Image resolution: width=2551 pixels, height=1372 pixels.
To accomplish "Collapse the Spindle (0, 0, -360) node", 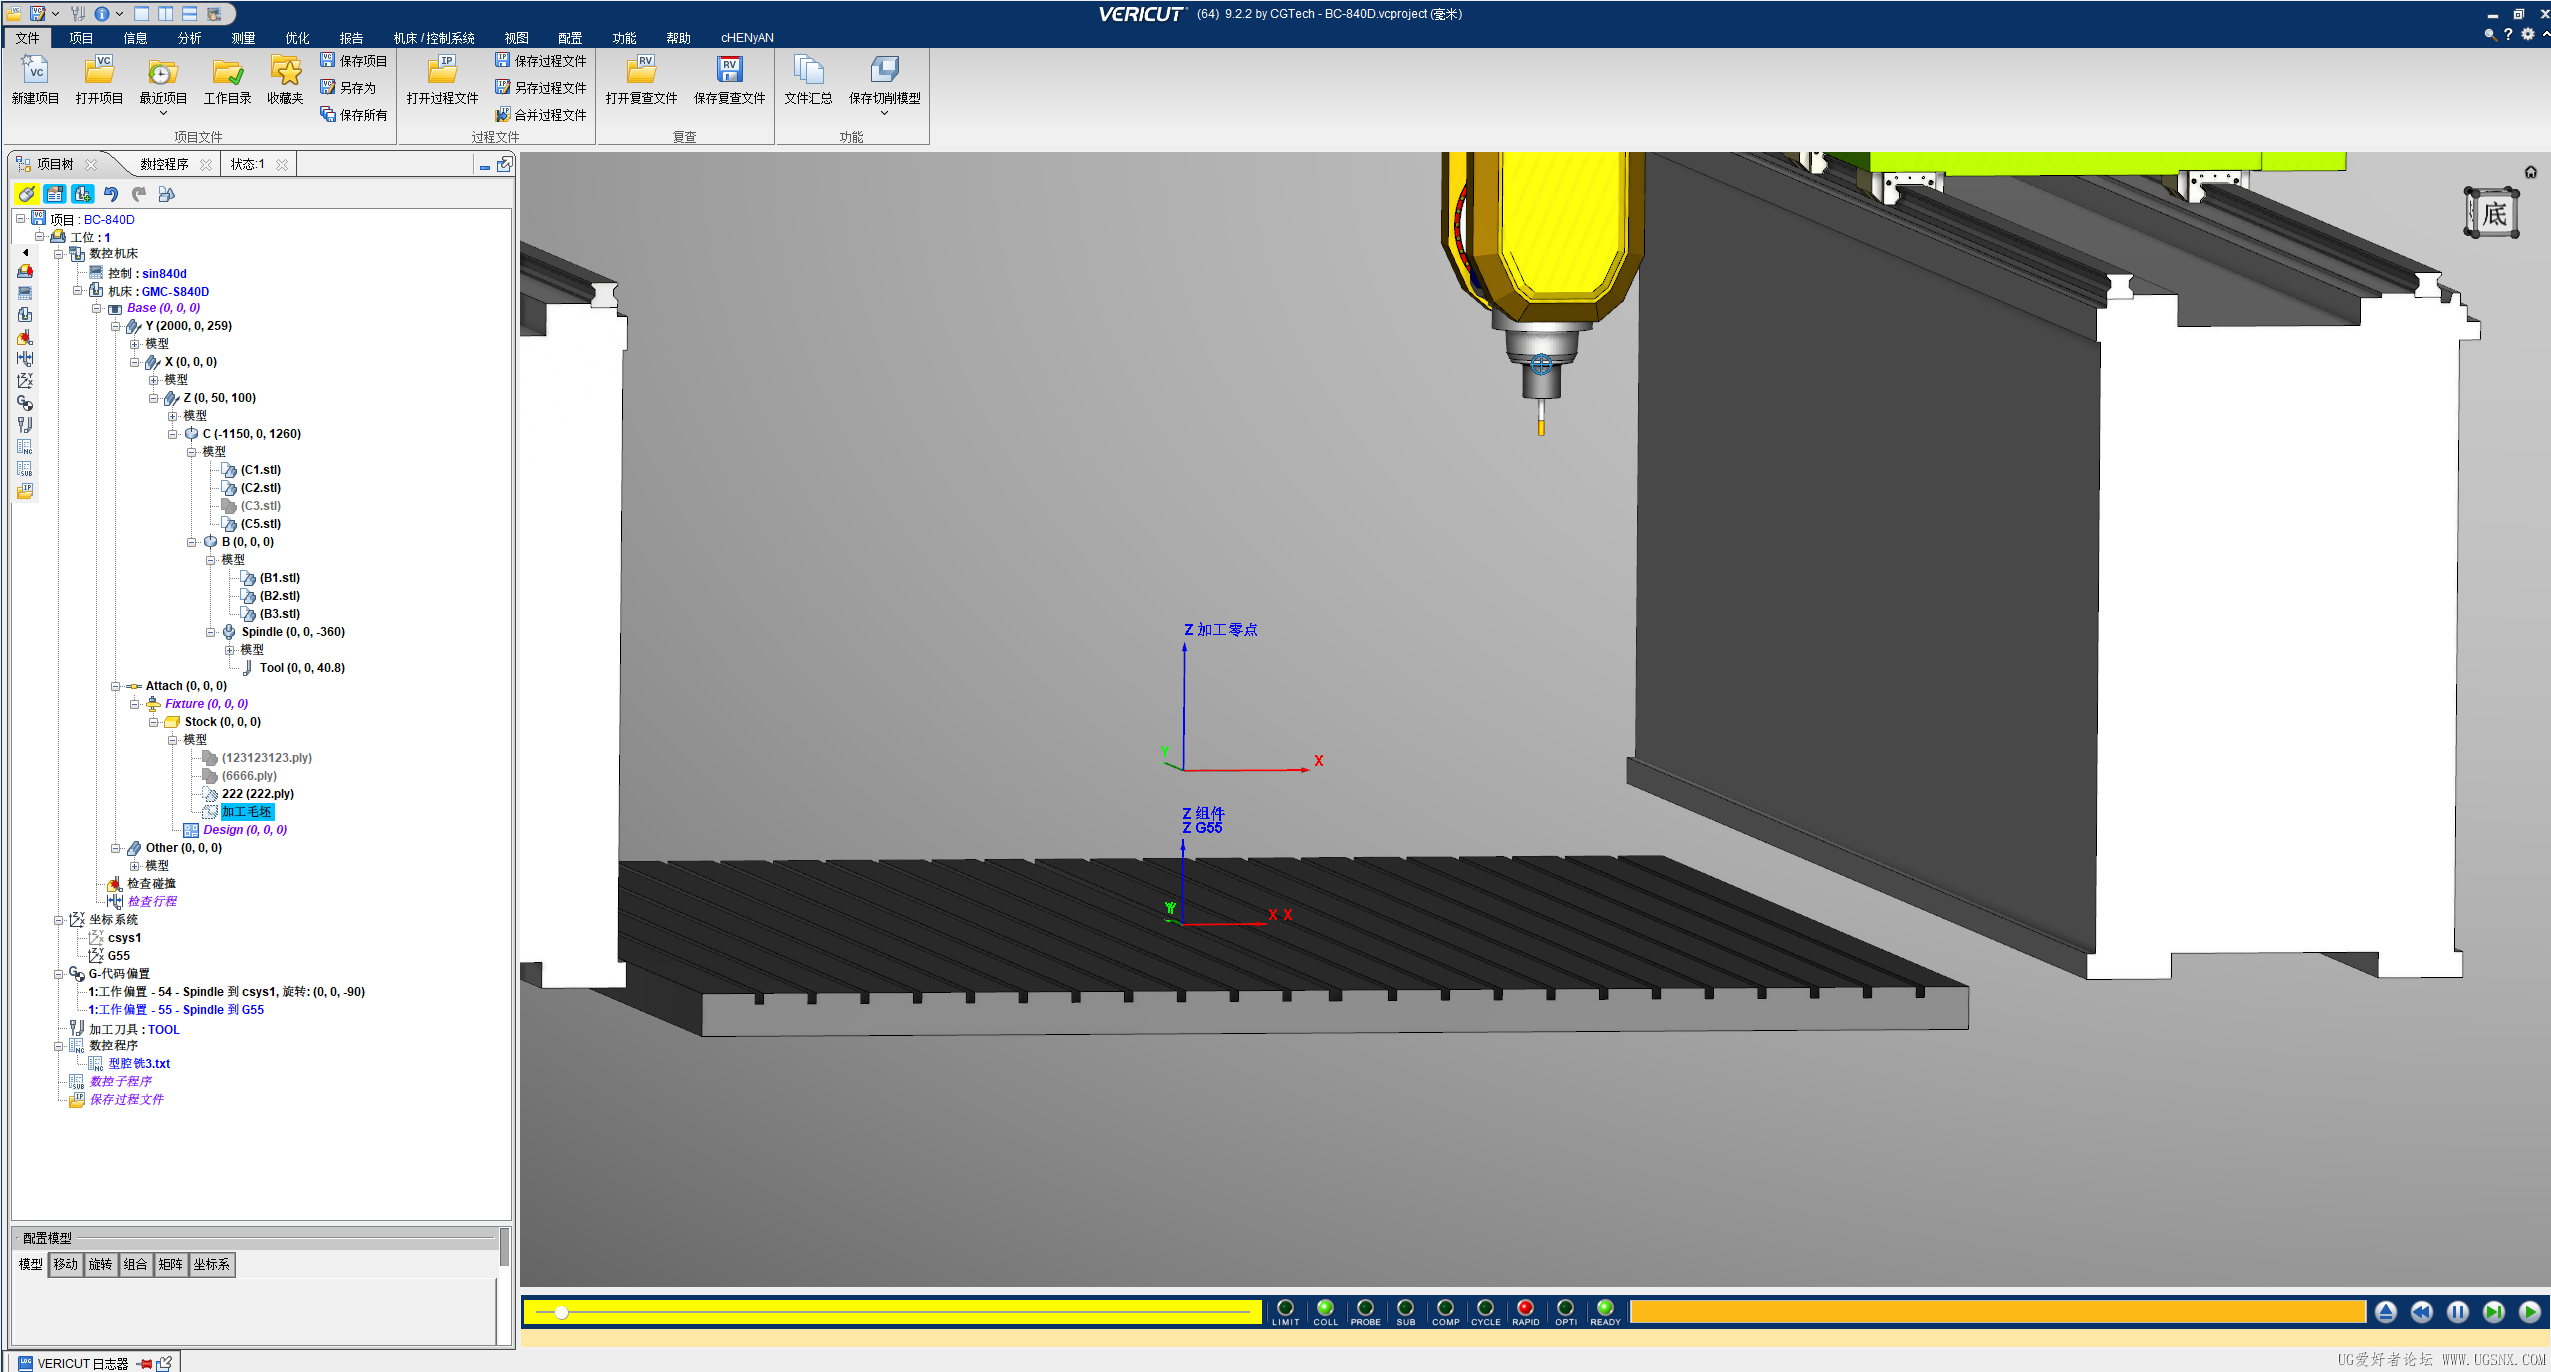I will (211, 632).
